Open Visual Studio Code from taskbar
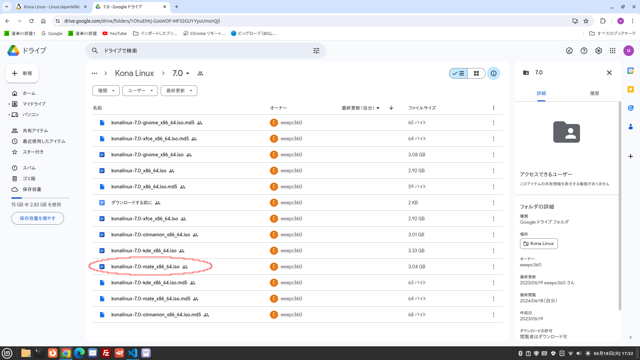Viewport: 640px width, 360px height. 132,353
